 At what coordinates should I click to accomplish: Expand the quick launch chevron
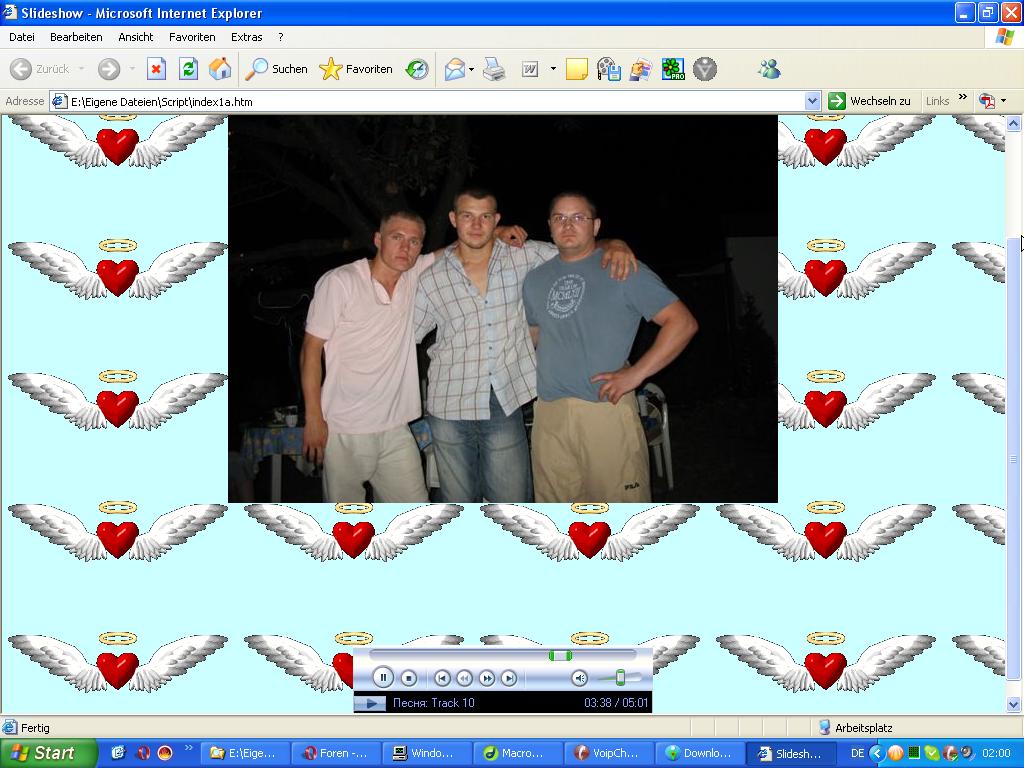(x=189, y=748)
